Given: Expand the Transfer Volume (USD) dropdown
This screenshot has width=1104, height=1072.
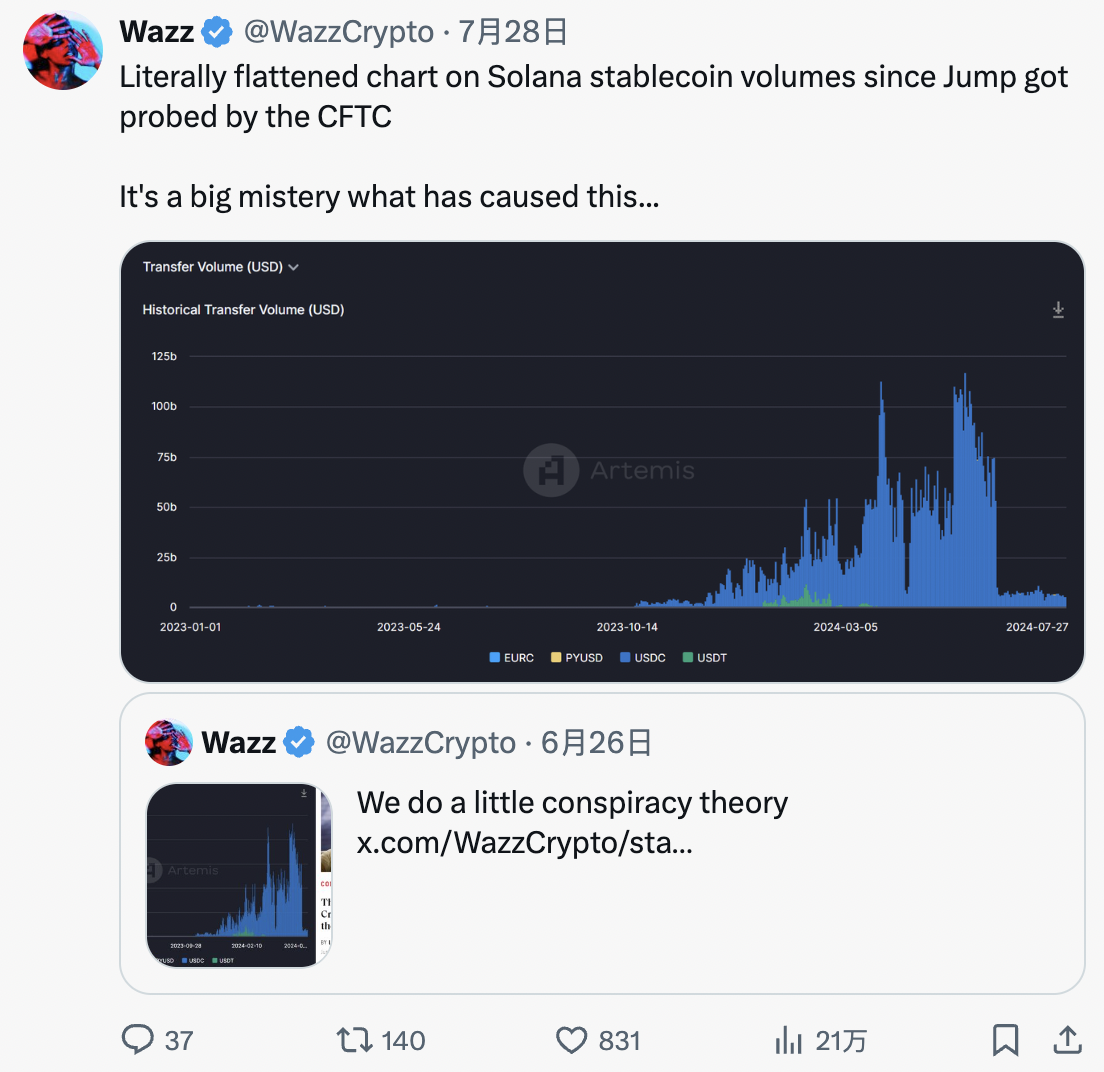Looking at the screenshot, I should pos(221,267).
